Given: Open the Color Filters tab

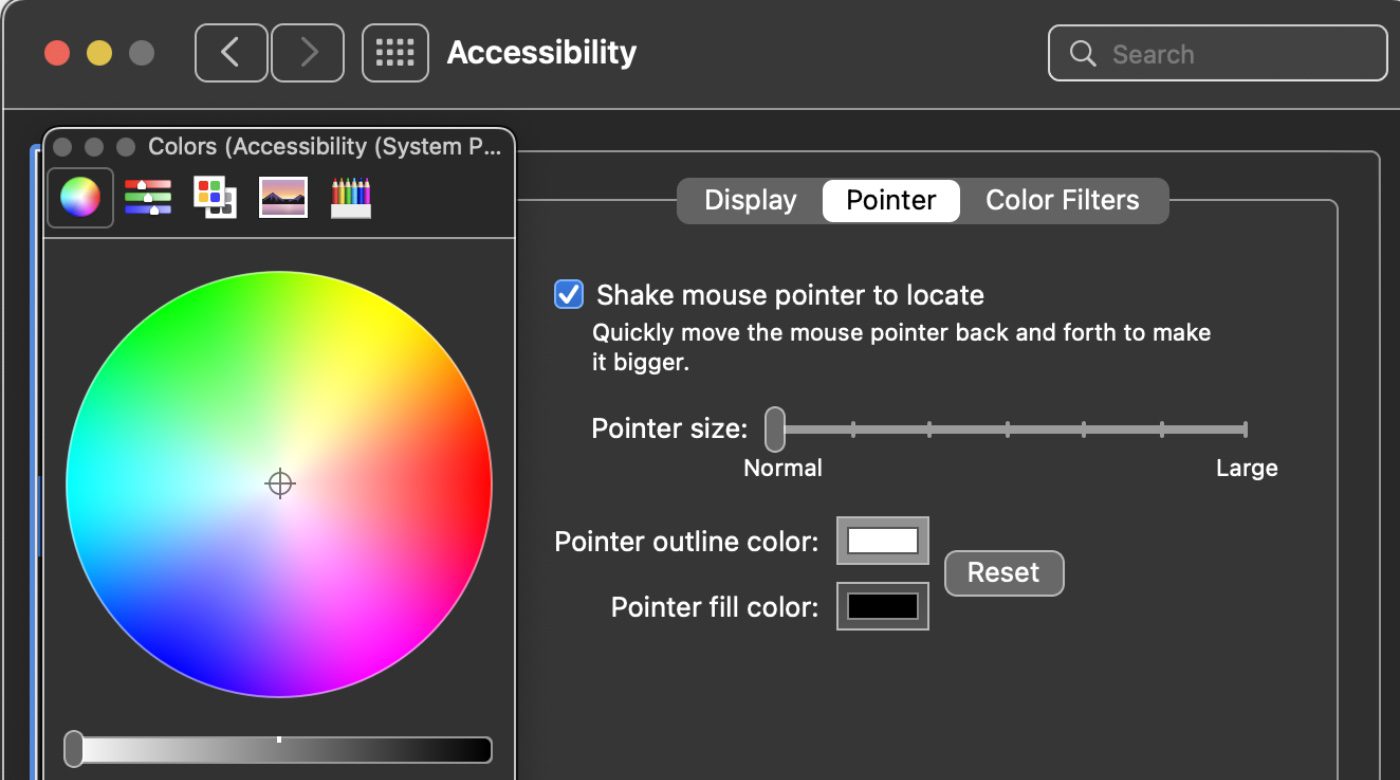Looking at the screenshot, I should [x=1062, y=200].
